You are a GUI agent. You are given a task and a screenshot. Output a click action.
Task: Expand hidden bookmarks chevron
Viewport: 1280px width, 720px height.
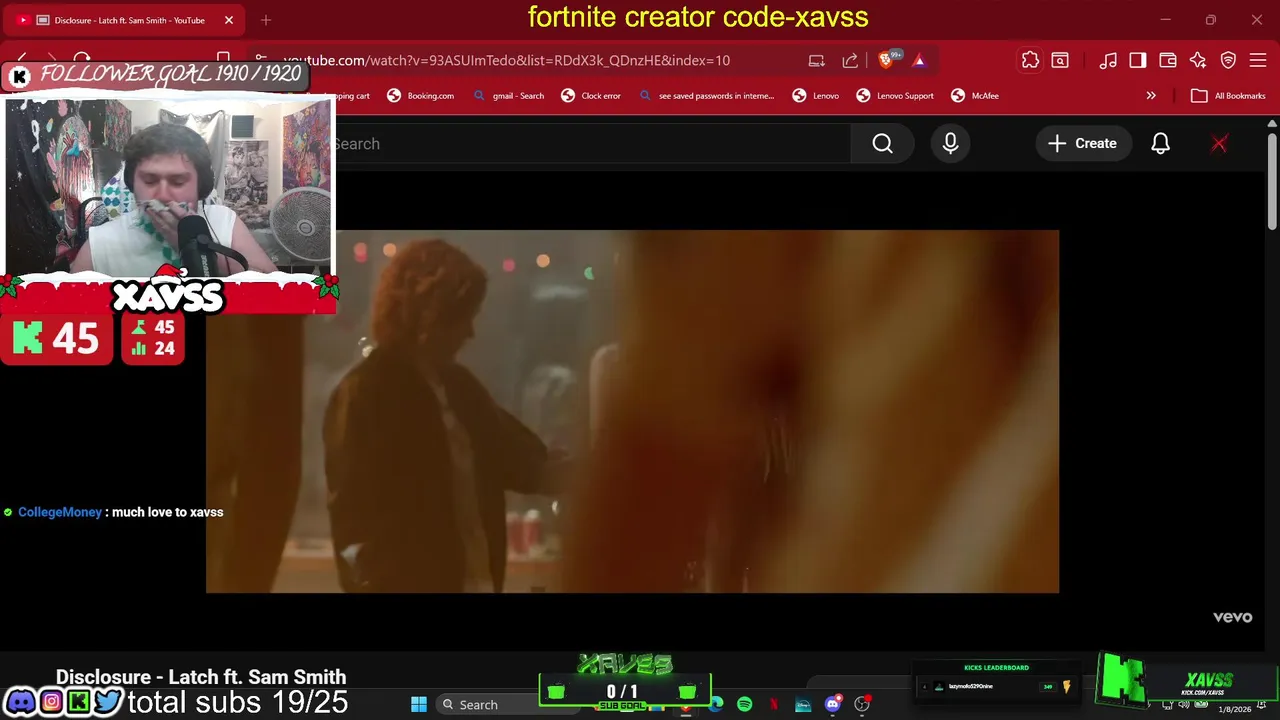tap(1151, 96)
